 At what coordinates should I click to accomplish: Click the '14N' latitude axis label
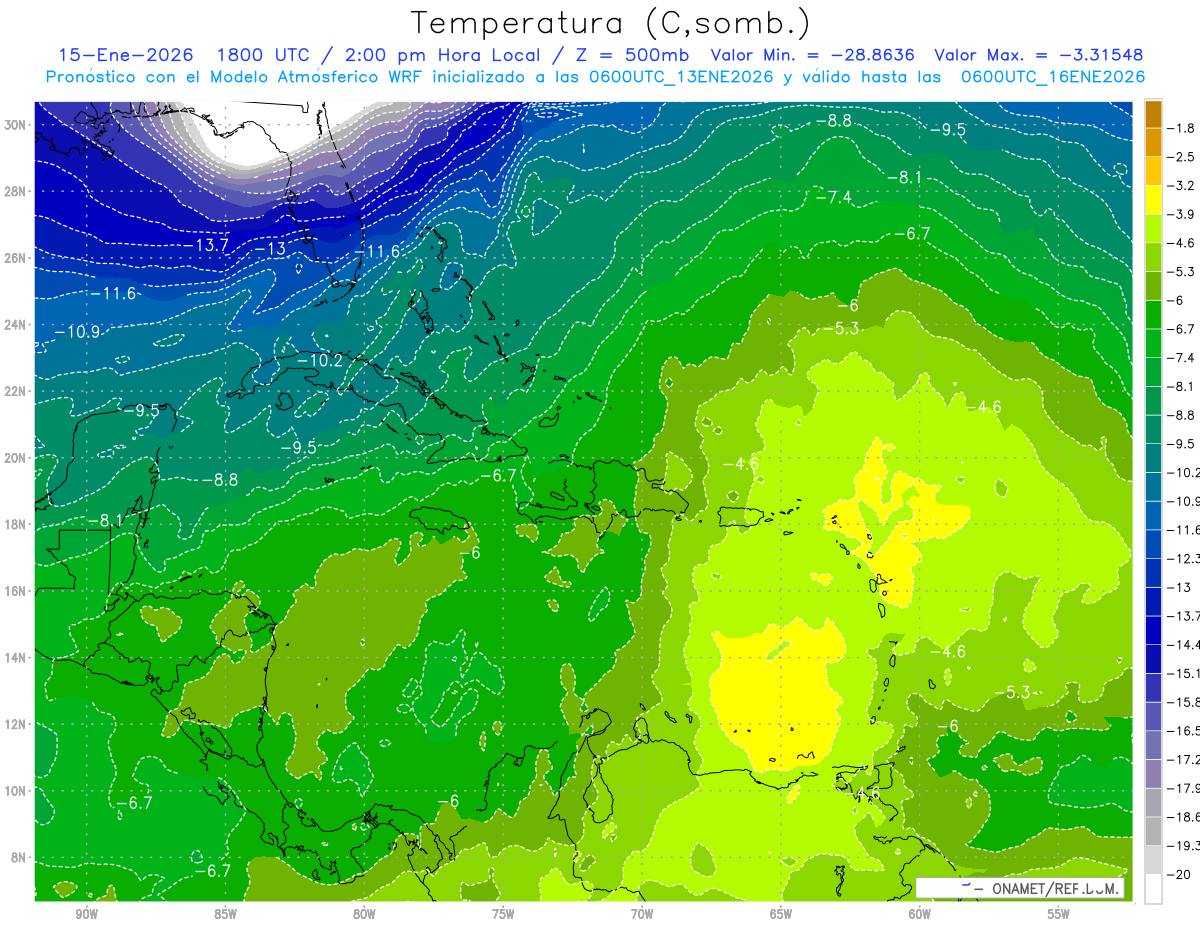tap(16, 657)
